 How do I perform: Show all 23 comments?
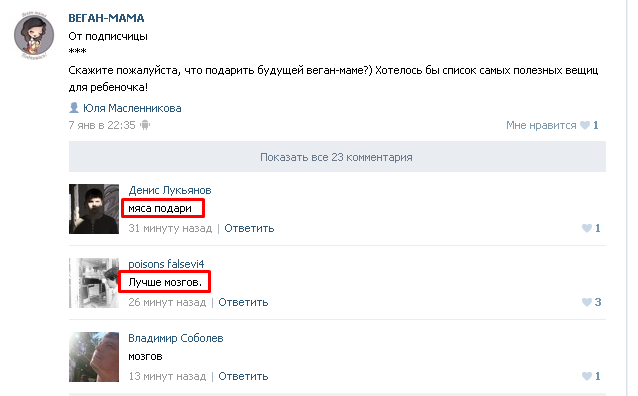click(x=337, y=157)
